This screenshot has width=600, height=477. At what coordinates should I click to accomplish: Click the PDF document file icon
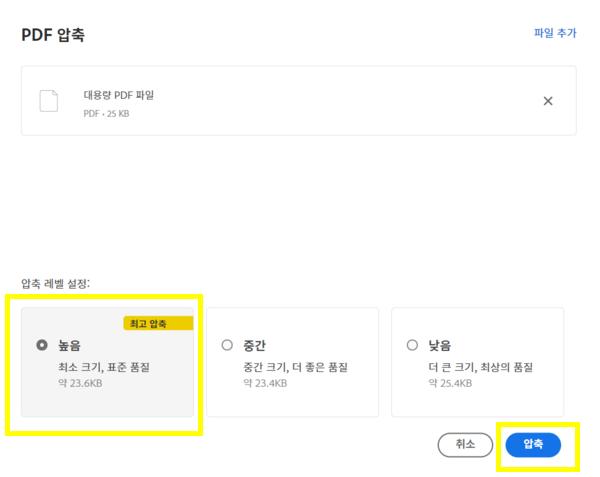(48, 101)
